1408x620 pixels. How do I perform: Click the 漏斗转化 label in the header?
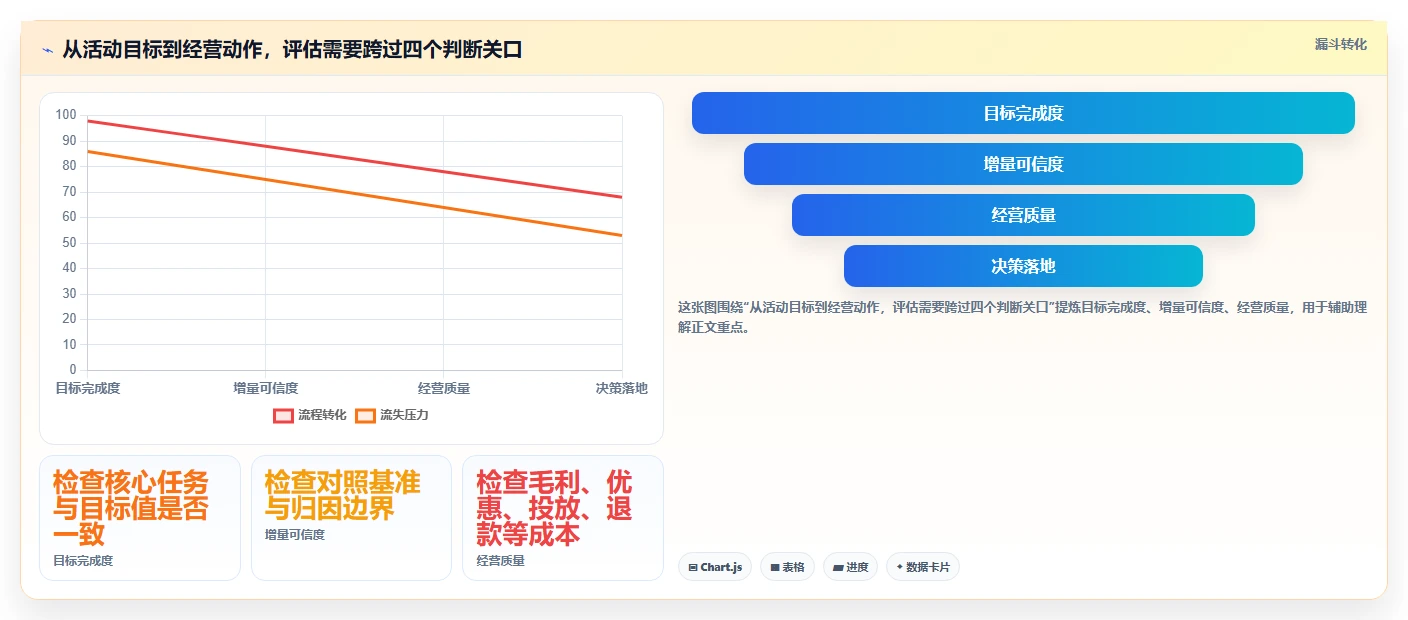(x=1340, y=44)
